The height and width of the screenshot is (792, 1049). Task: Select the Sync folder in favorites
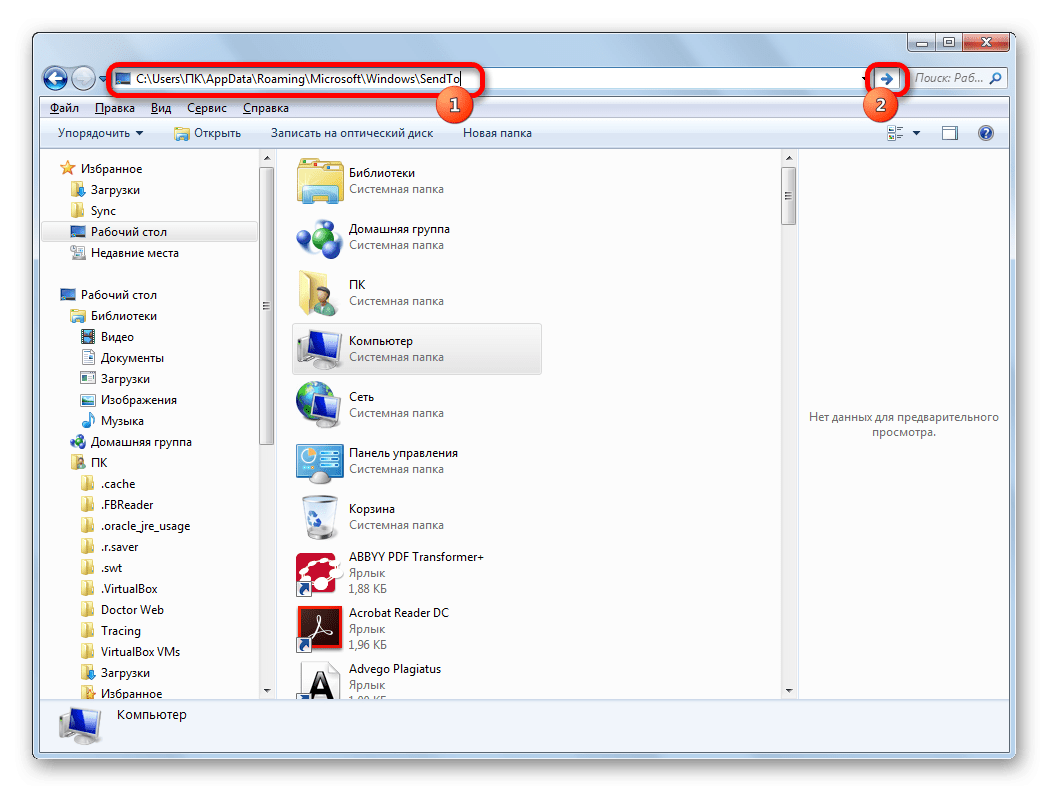[x=93, y=211]
